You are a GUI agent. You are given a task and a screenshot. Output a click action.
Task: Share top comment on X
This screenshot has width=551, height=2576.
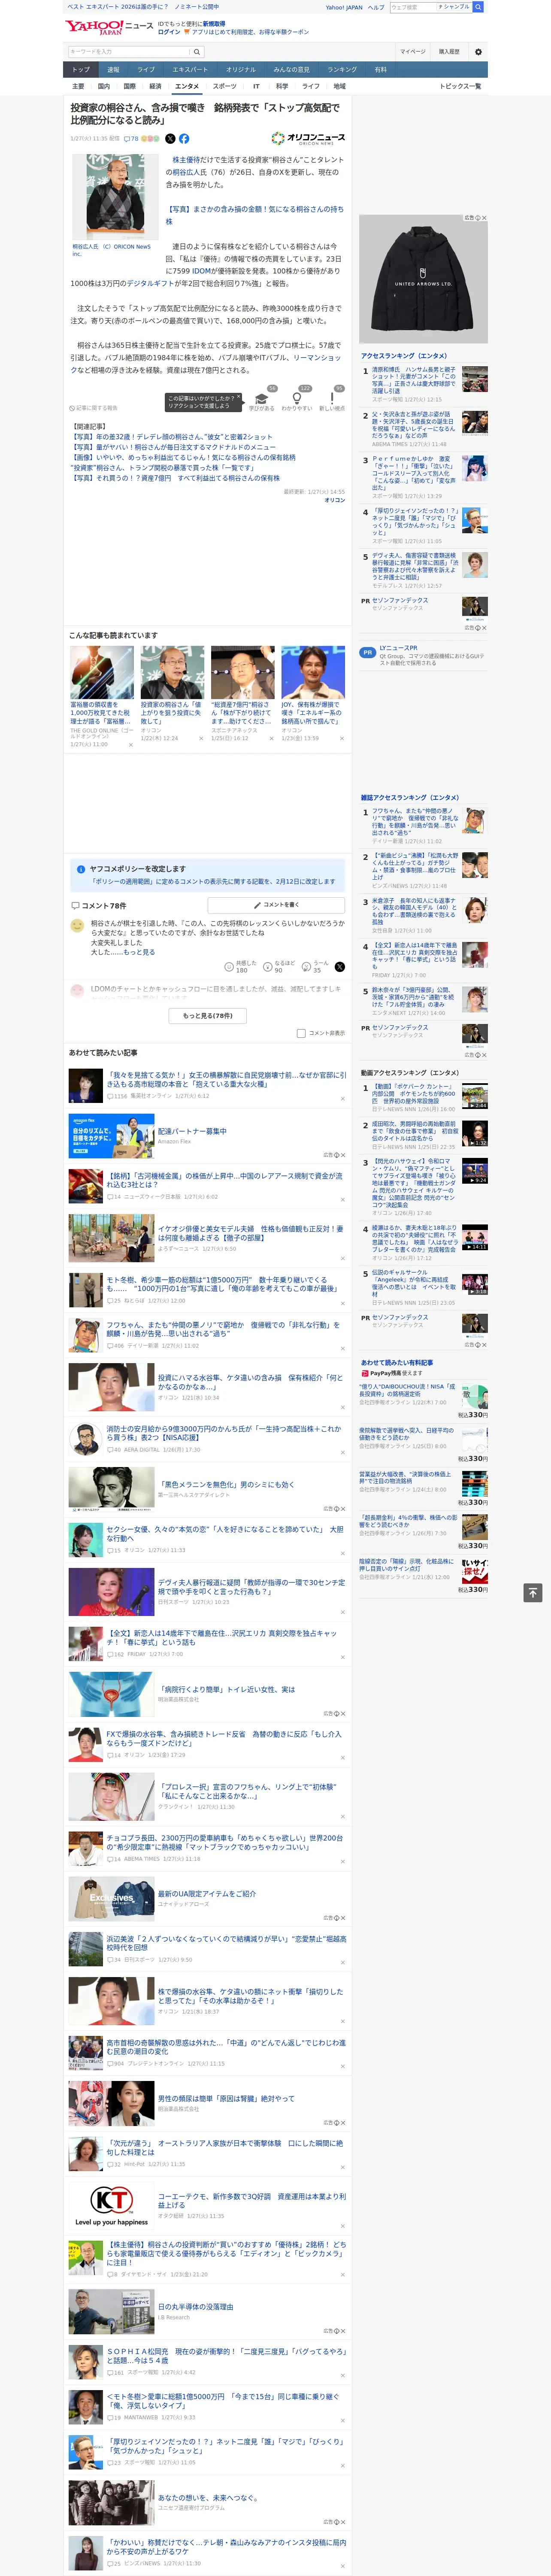(x=340, y=967)
